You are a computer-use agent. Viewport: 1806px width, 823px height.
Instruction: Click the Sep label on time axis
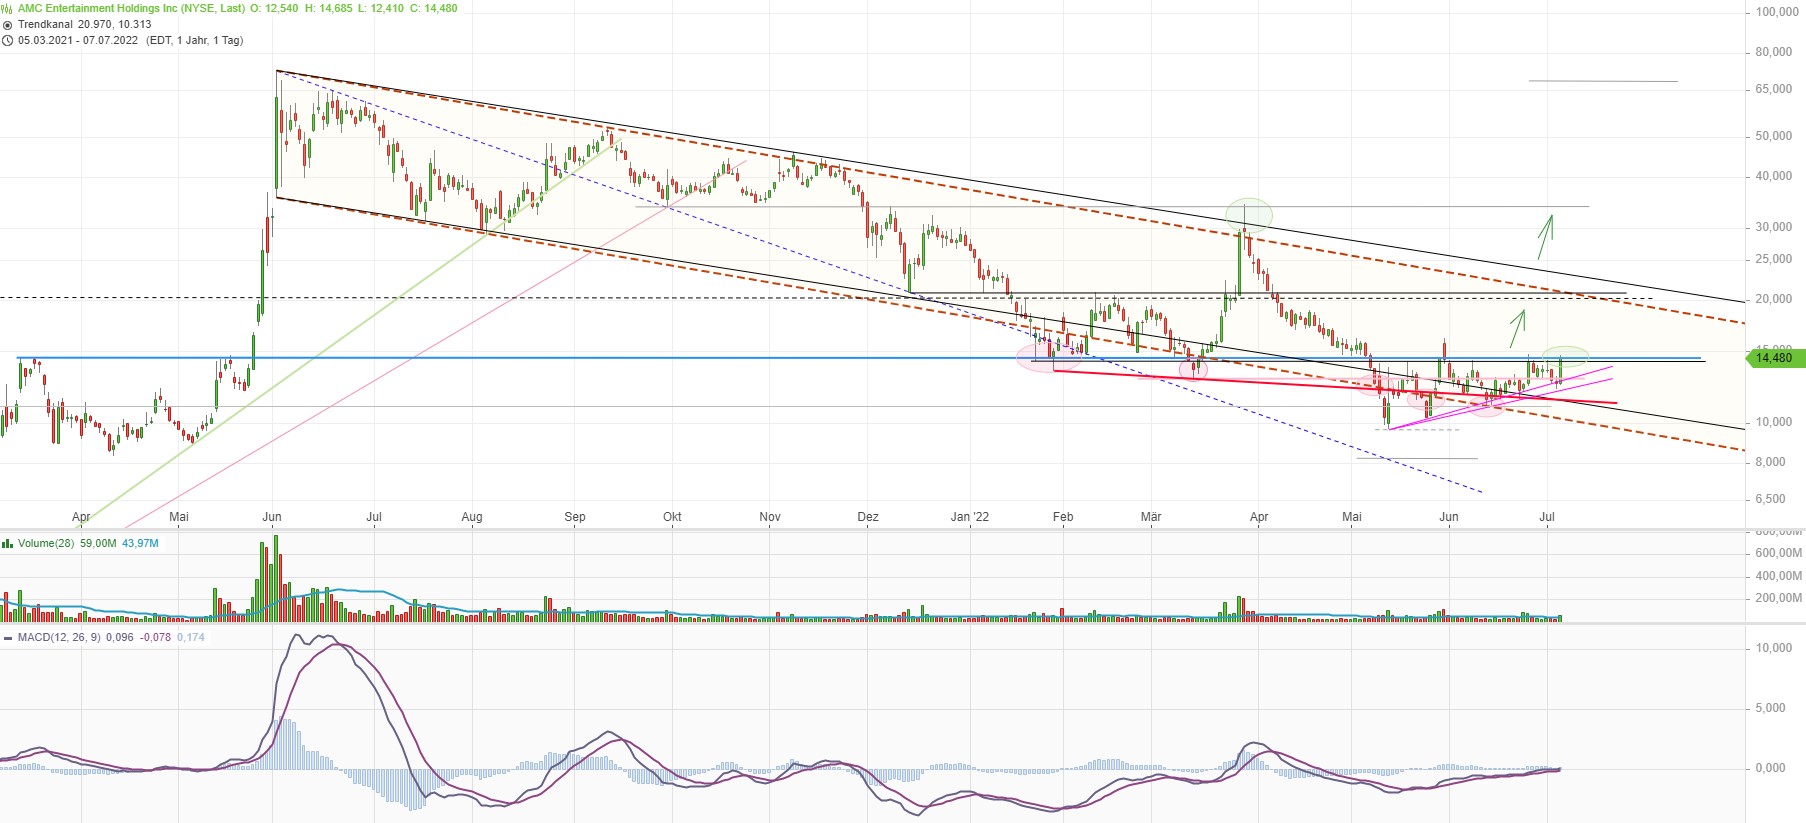pyautogui.click(x=575, y=517)
